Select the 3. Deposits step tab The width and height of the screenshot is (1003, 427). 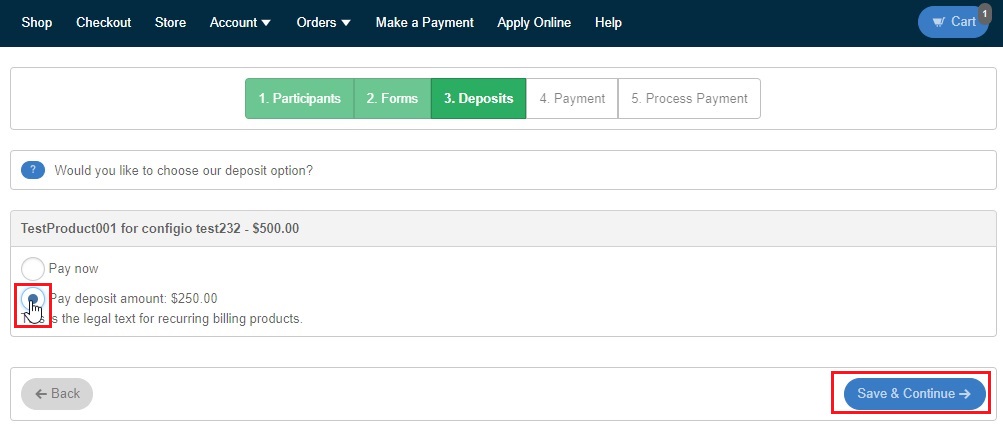click(x=478, y=98)
